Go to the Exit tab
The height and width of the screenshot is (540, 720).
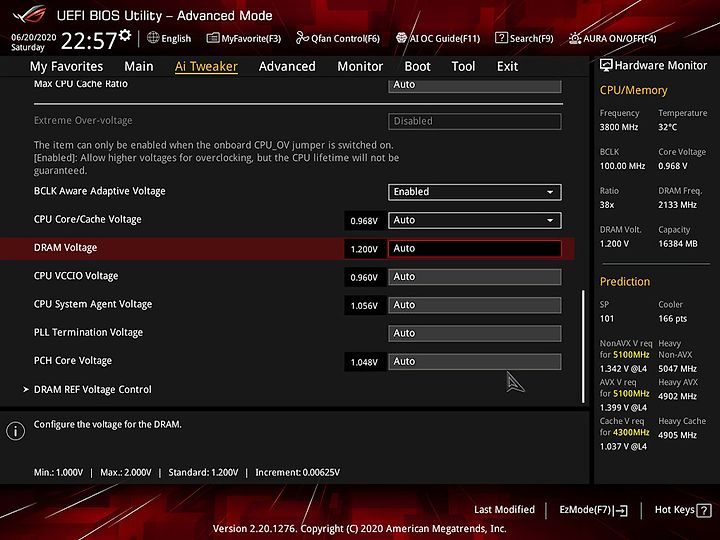(x=507, y=67)
